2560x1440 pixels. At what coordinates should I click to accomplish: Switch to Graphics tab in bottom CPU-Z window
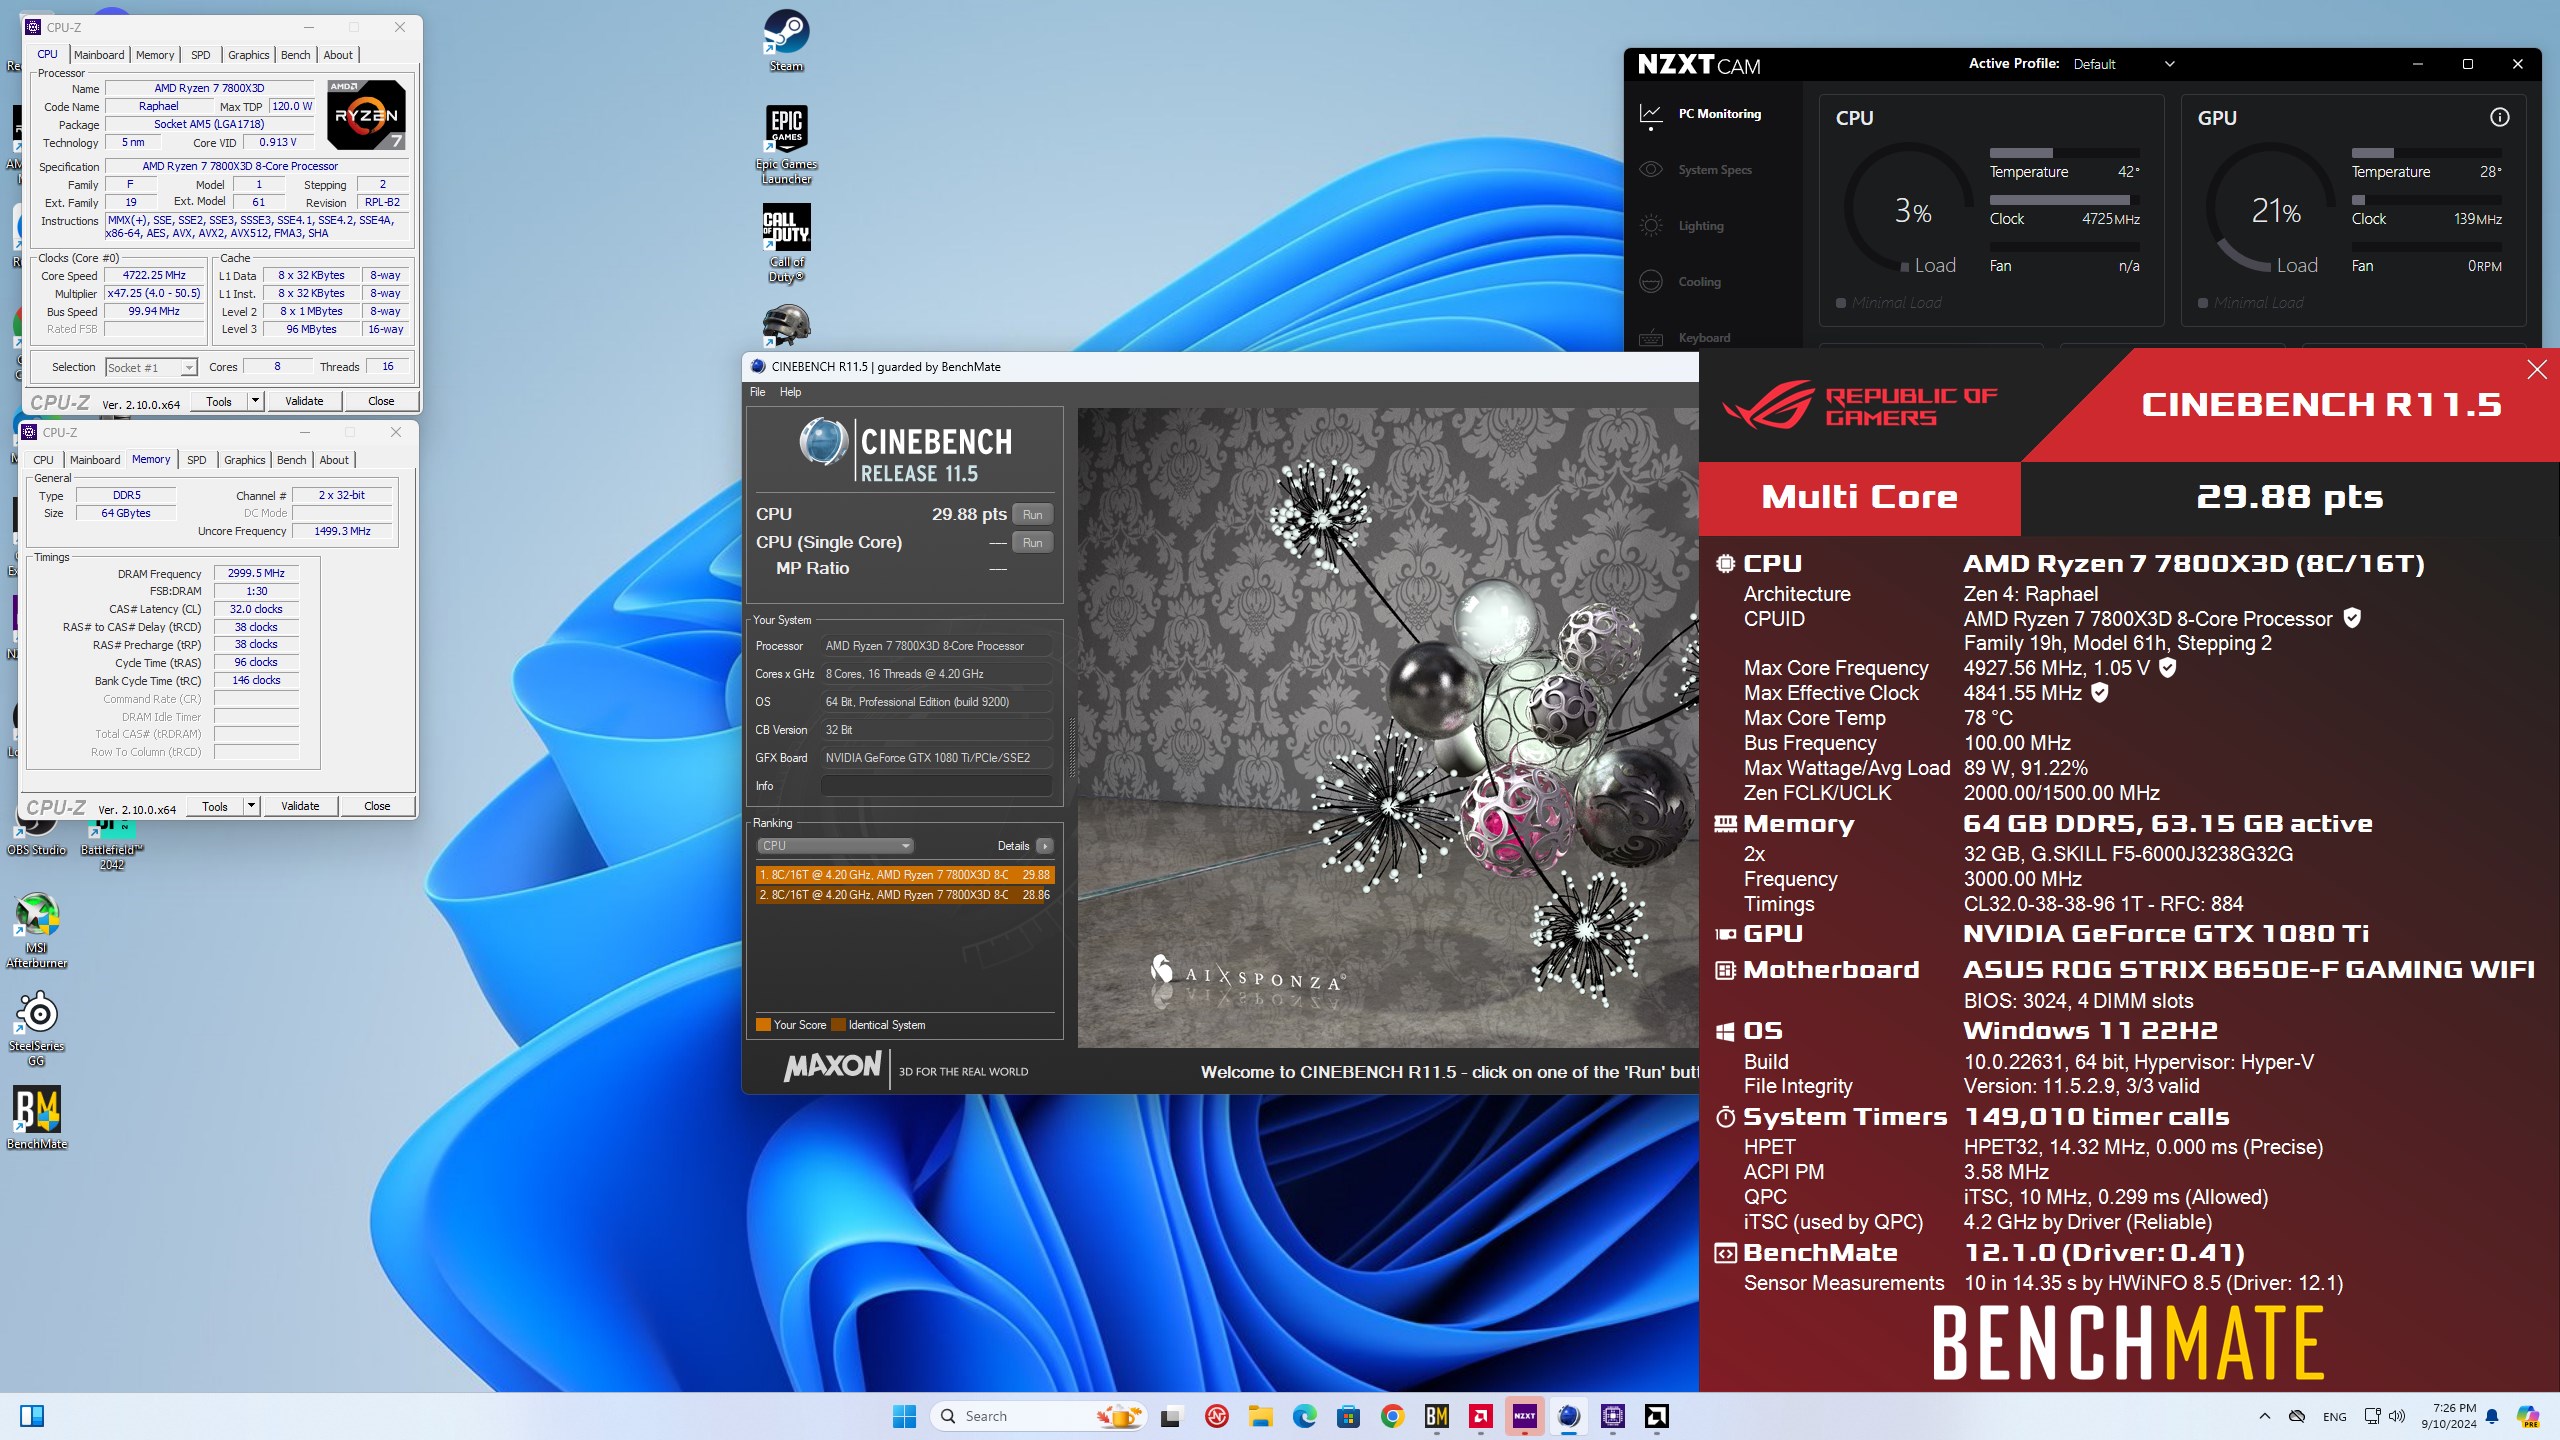pyautogui.click(x=244, y=460)
